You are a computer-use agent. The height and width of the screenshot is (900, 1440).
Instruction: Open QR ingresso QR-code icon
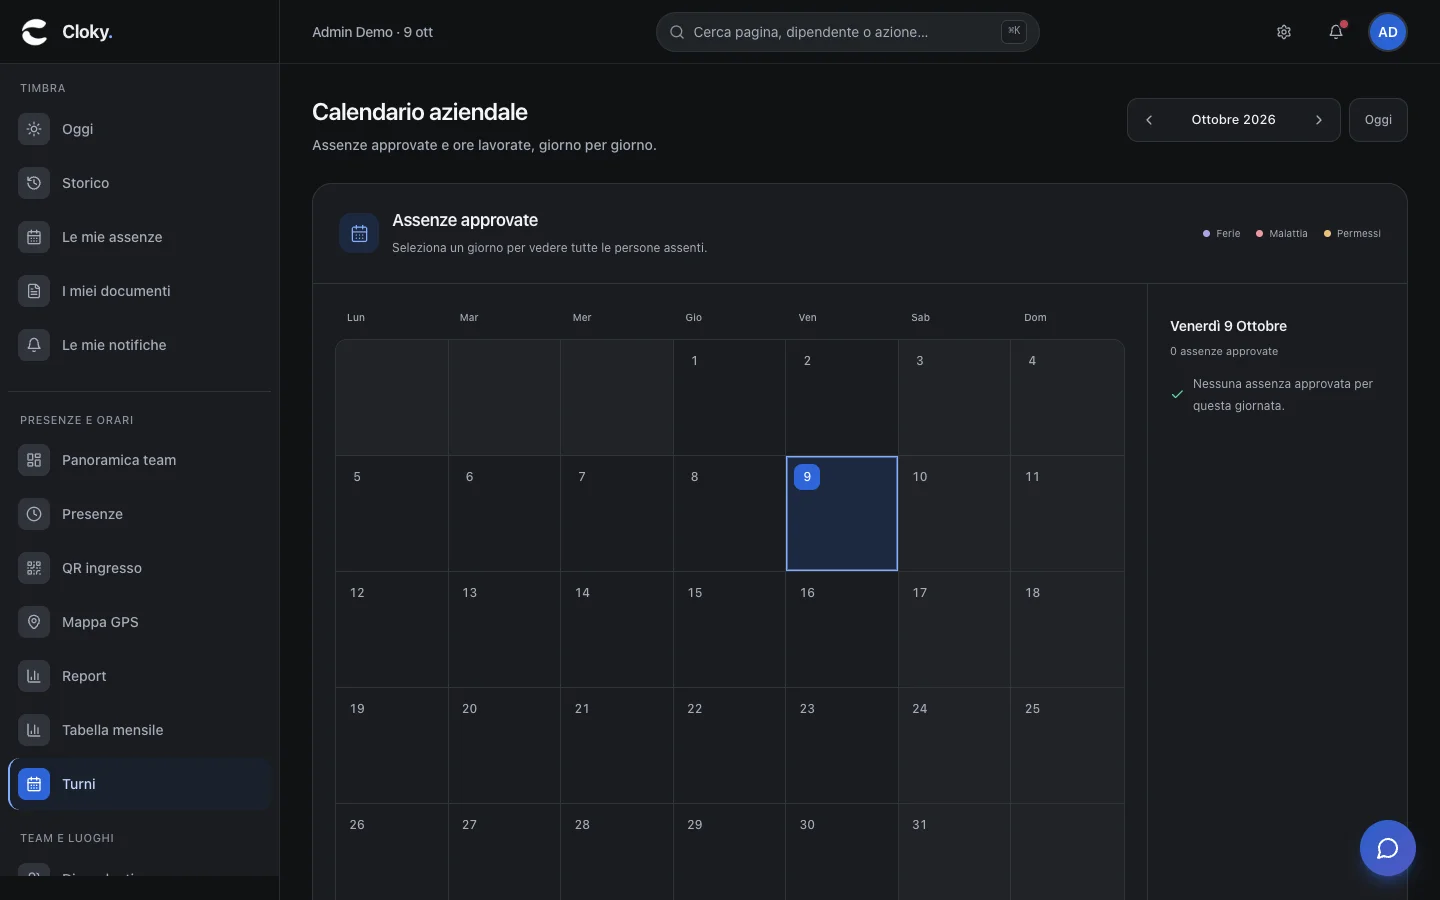point(34,568)
